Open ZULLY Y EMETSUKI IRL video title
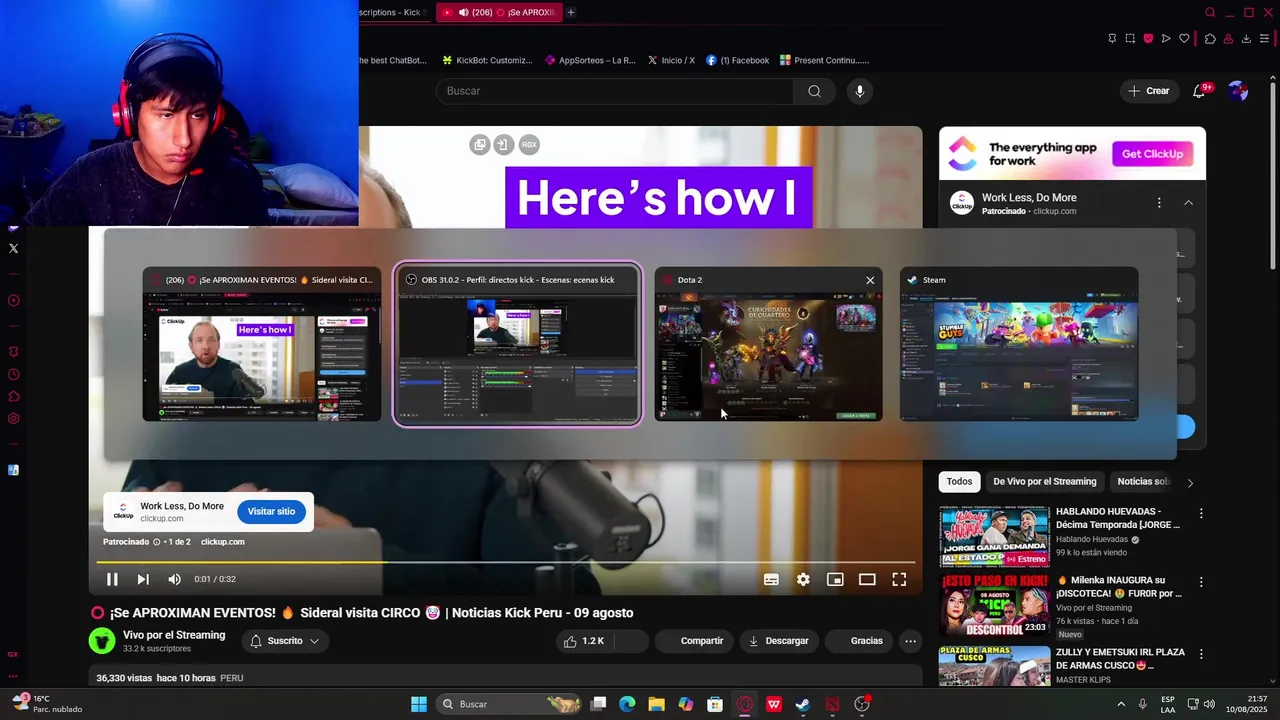This screenshot has width=1280, height=720. tap(1120, 659)
